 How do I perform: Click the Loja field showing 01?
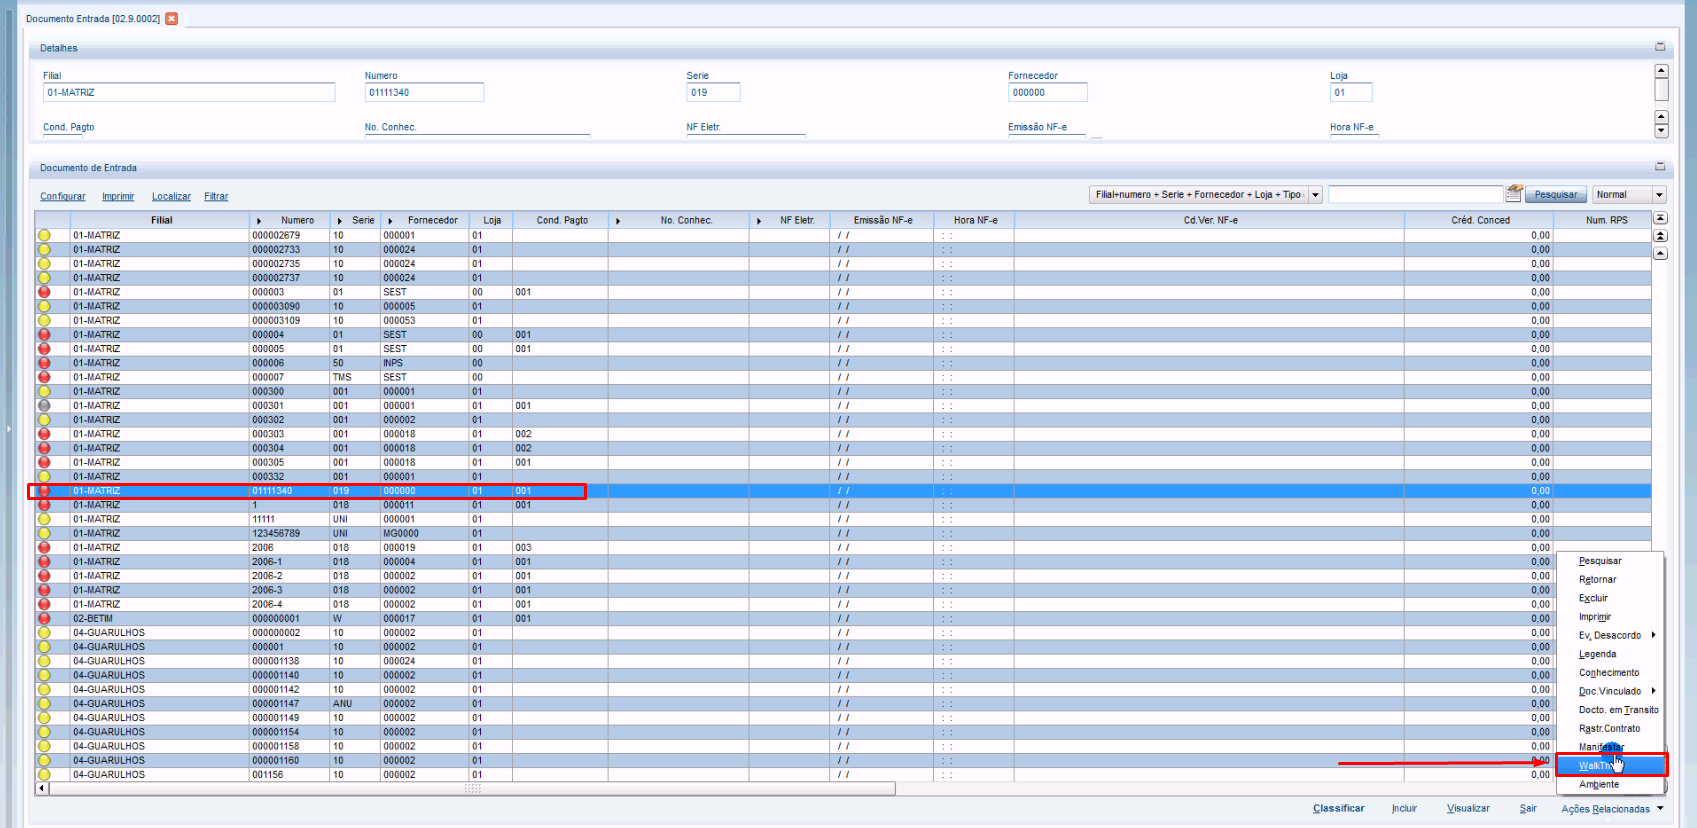point(1350,92)
